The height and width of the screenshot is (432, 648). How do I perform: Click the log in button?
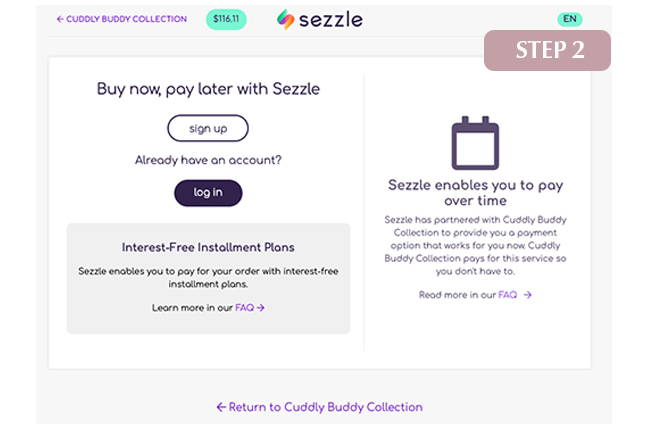(208, 193)
